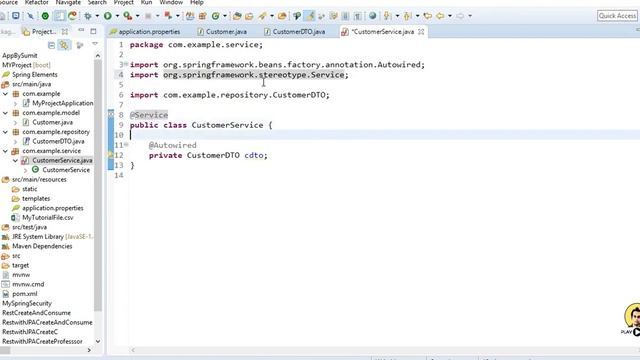
Task: Click the Skip All Breakpoints icon
Action: coord(31,16)
